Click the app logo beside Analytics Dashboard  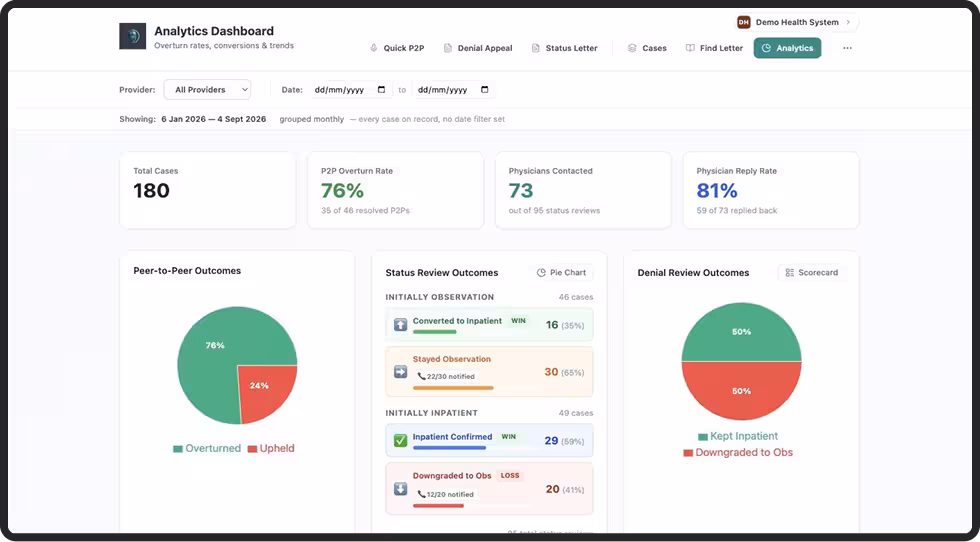pyautogui.click(x=132, y=36)
